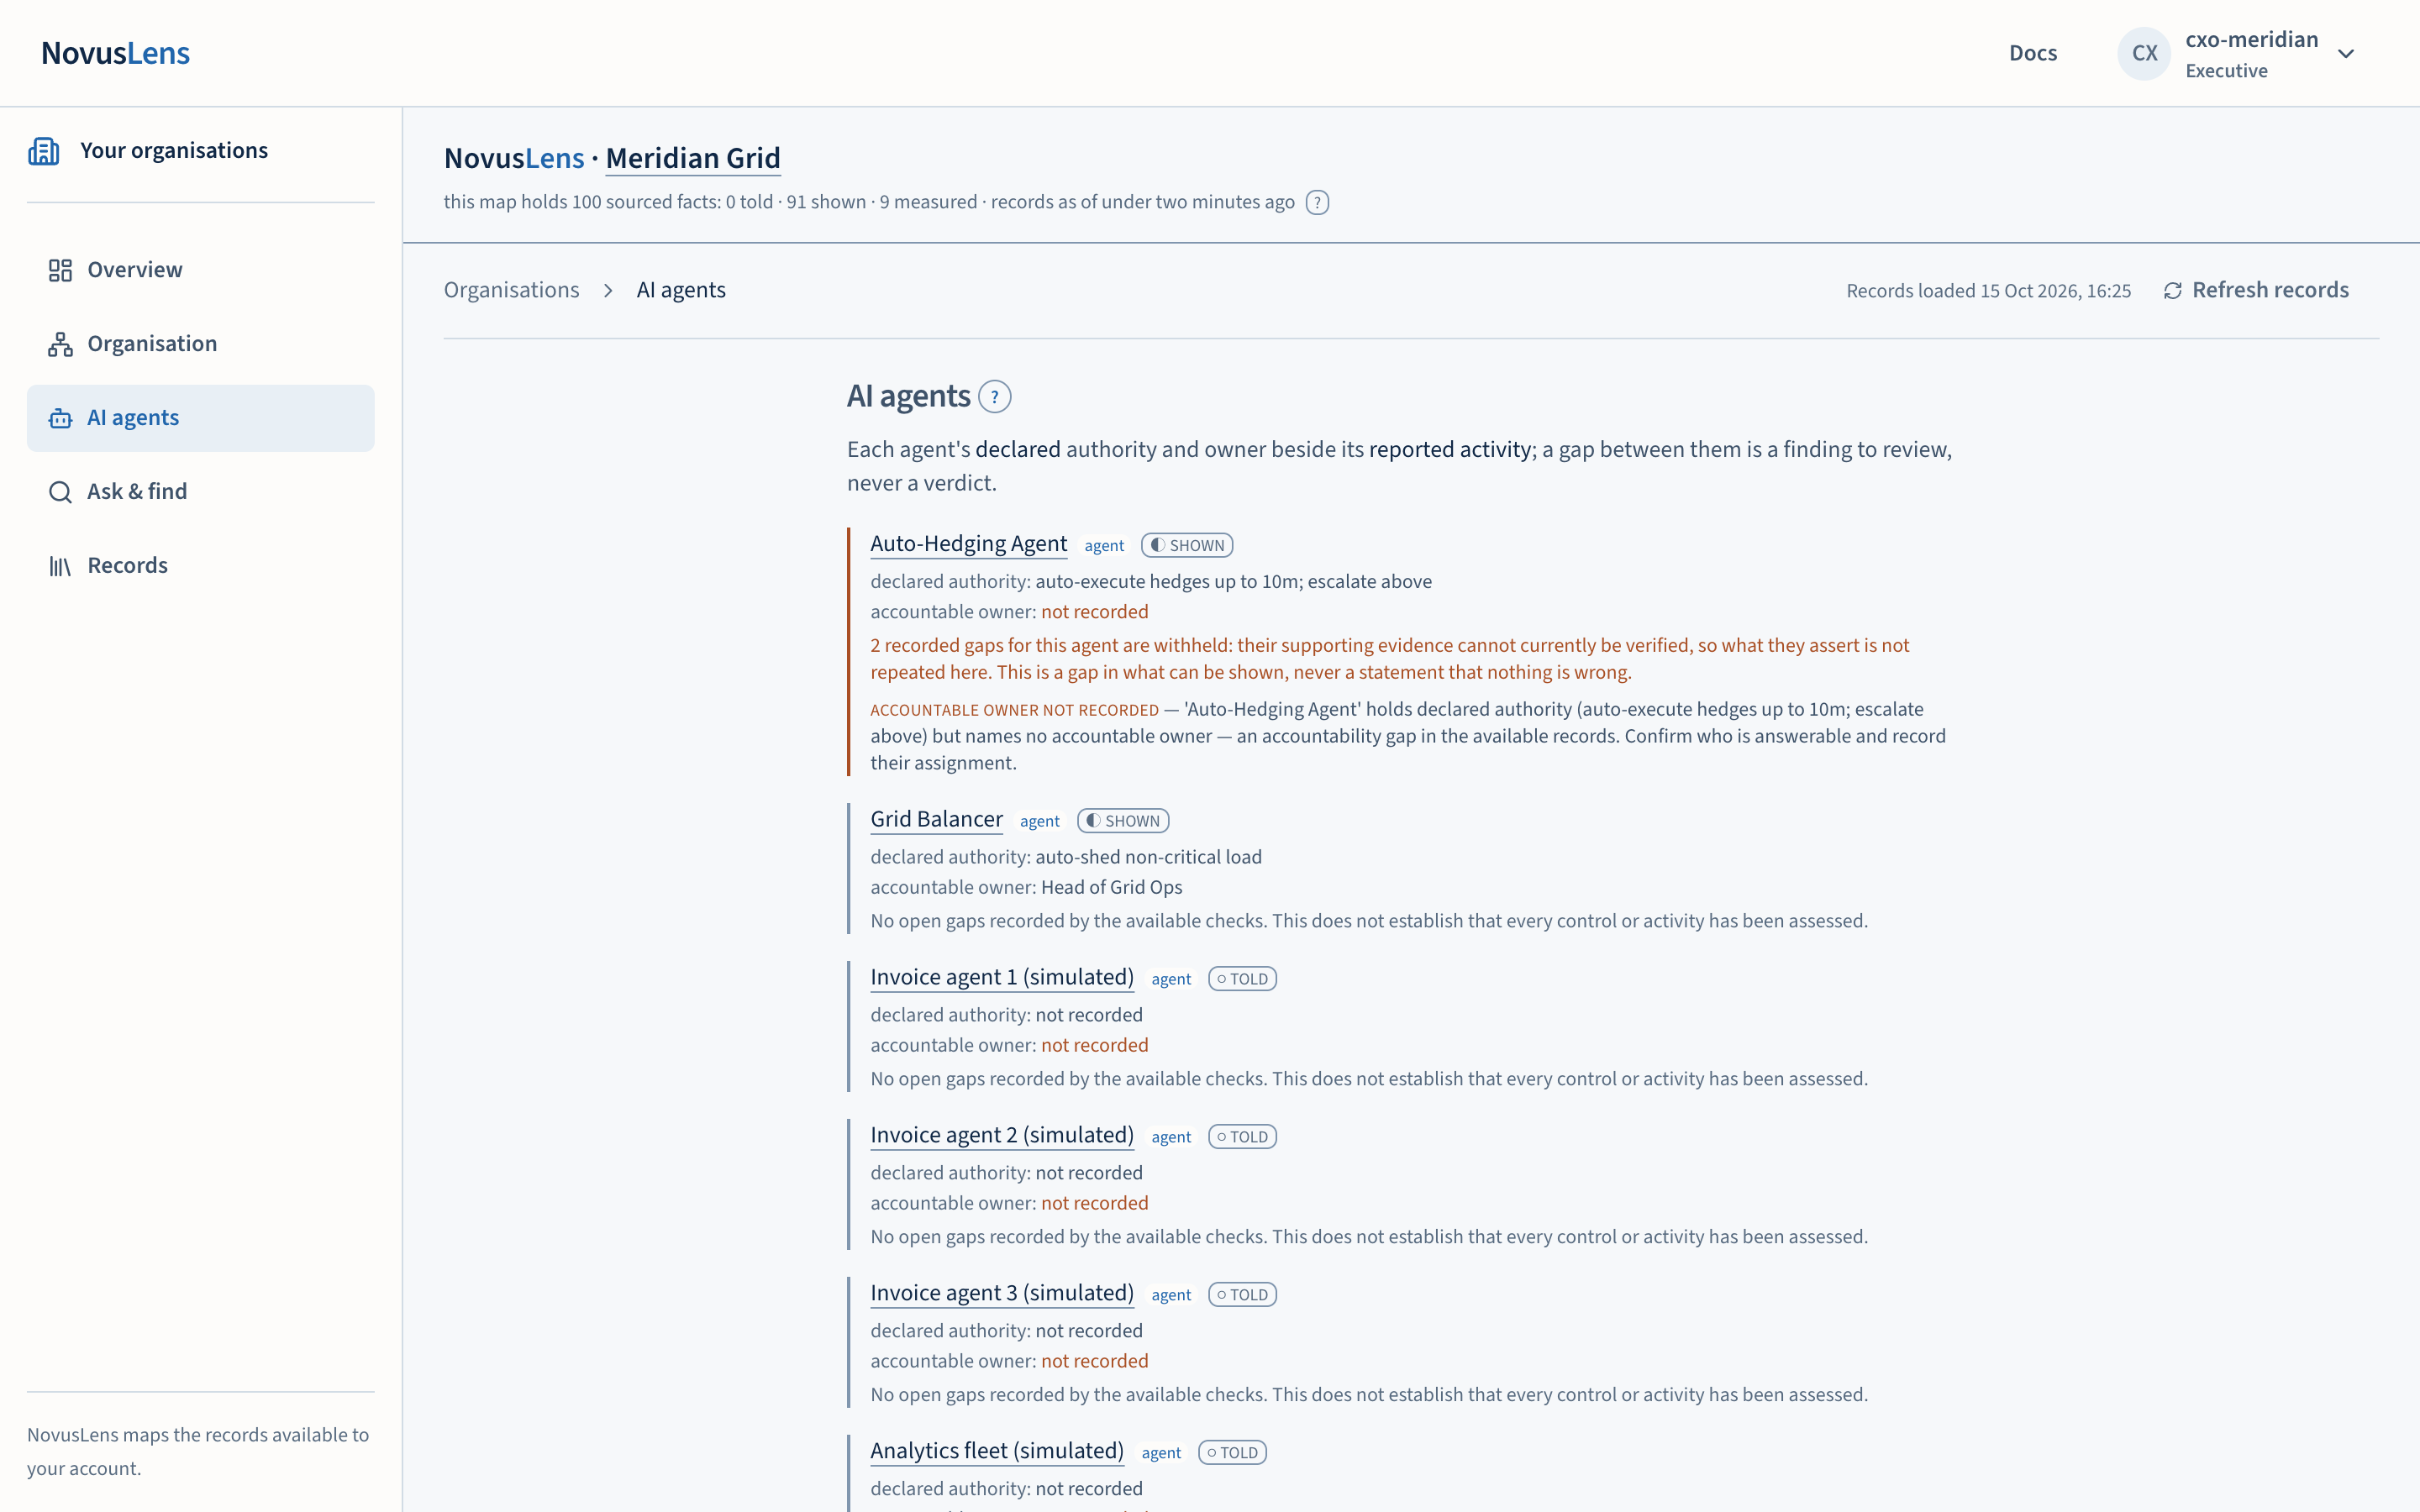The width and height of the screenshot is (2420, 1512).
Task: Click the 'cxo-meridian' username in header
Action: pyautogui.click(x=2251, y=39)
